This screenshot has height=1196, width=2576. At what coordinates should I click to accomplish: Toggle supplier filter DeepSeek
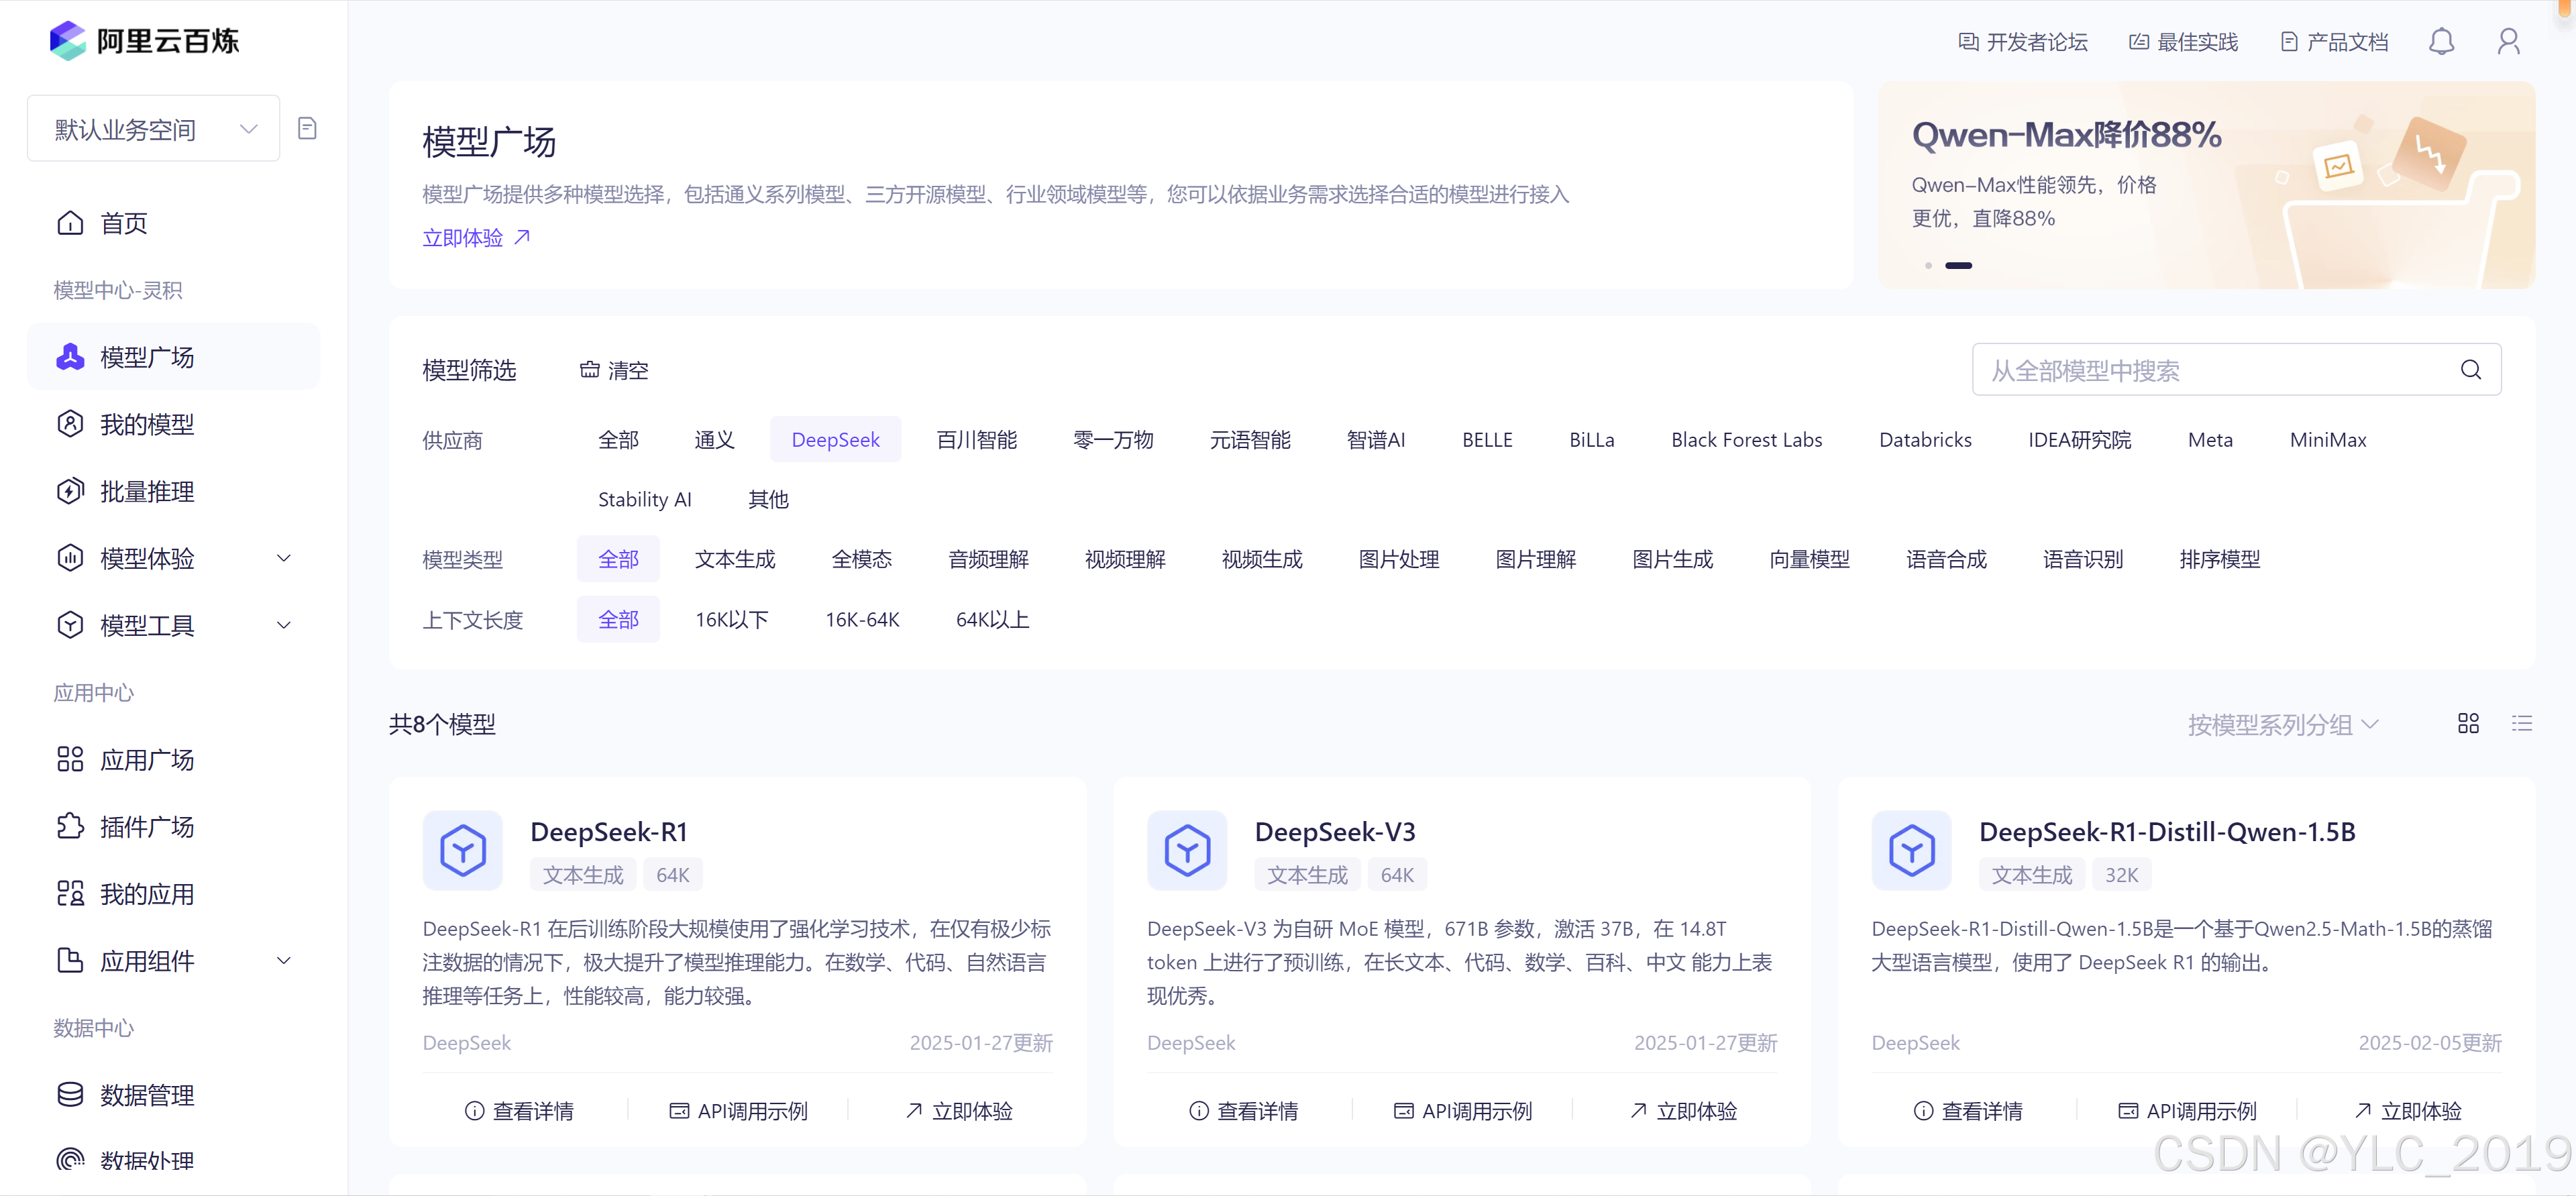click(x=835, y=439)
